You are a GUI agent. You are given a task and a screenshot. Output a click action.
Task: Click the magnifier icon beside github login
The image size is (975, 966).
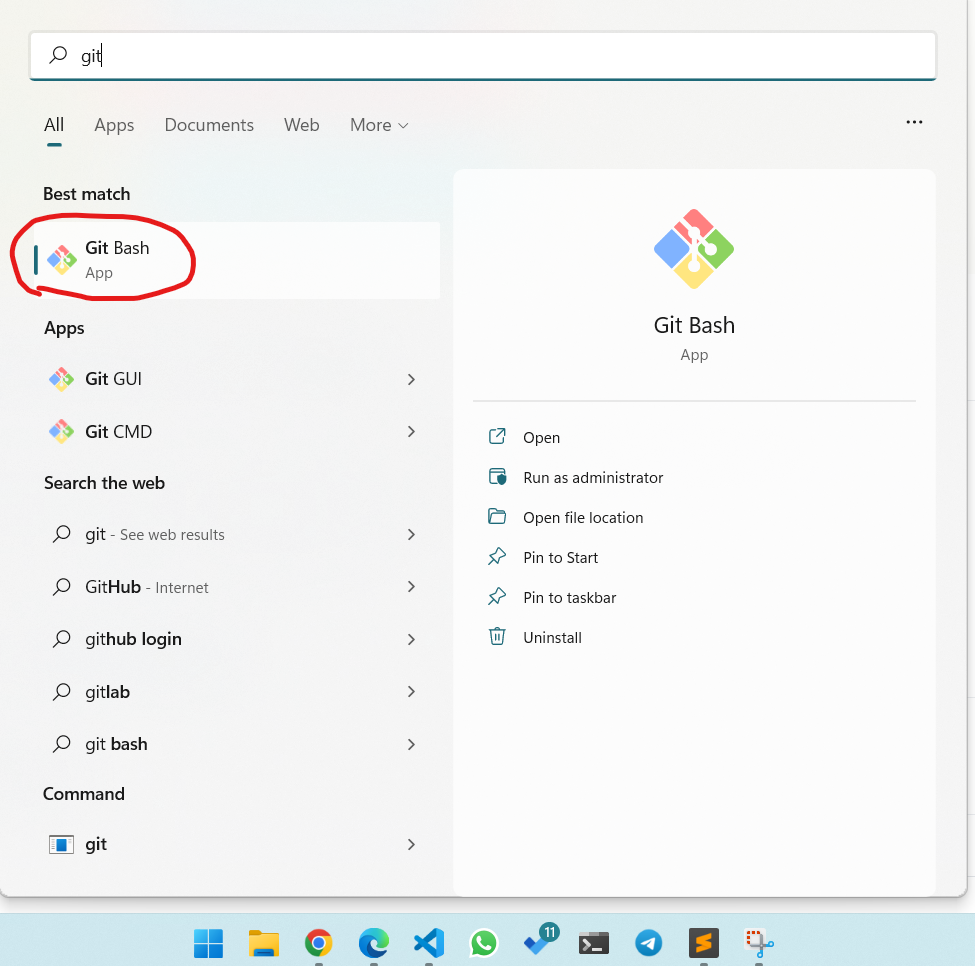(x=62, y=639)
